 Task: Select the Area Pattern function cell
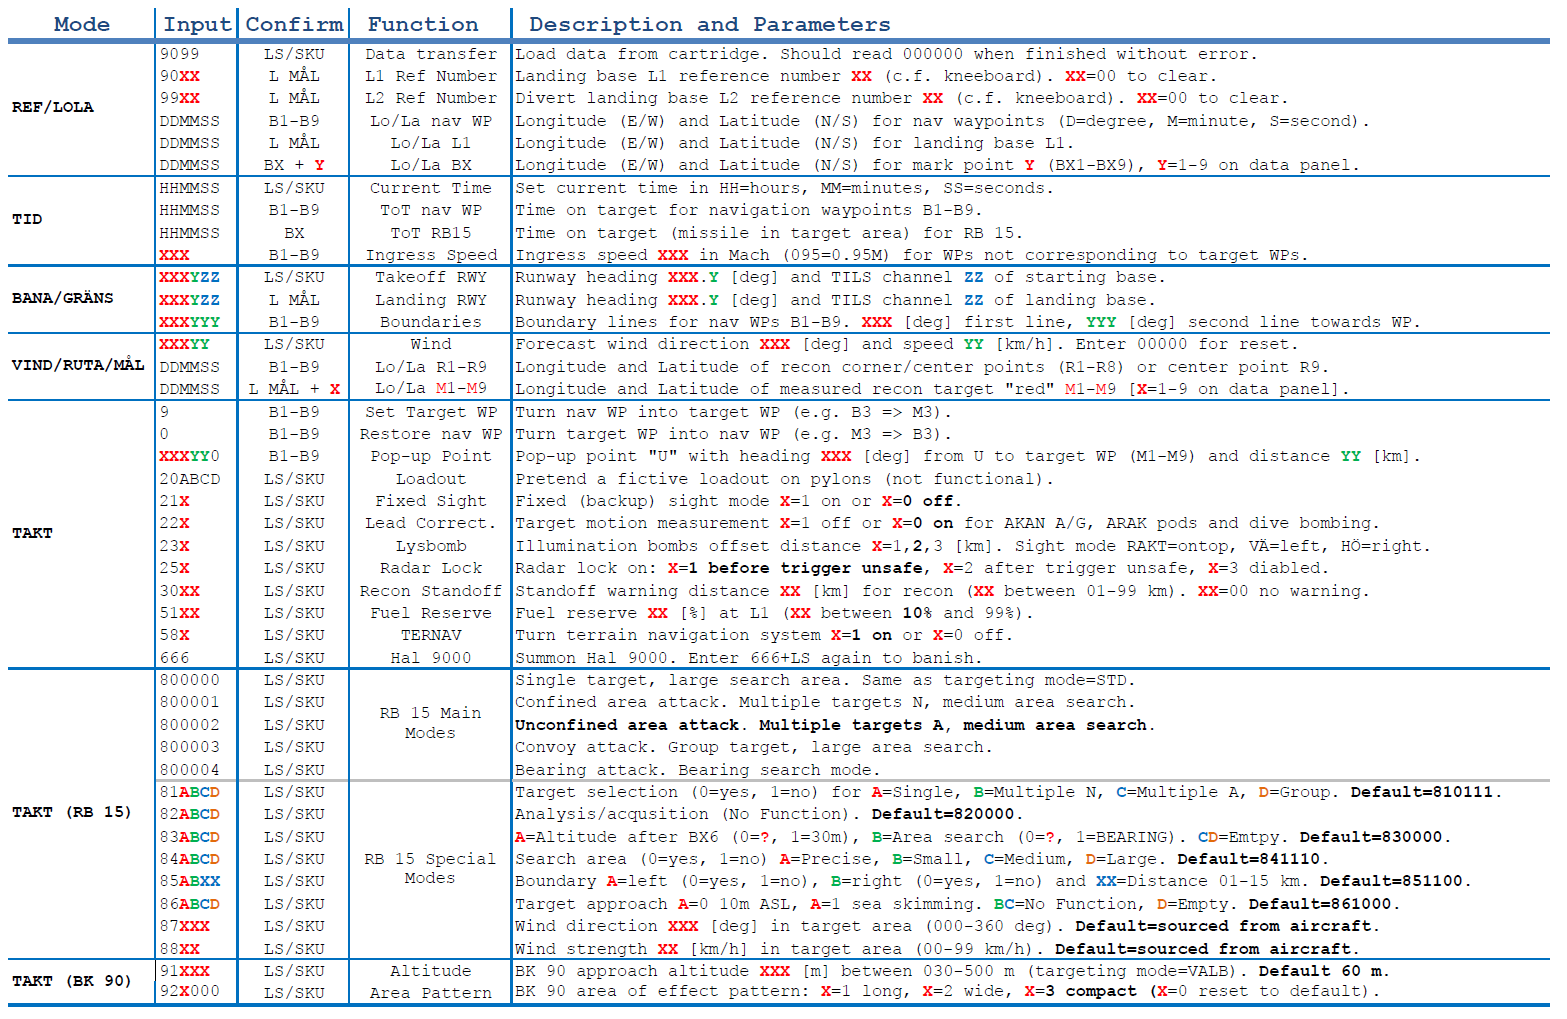430,993
